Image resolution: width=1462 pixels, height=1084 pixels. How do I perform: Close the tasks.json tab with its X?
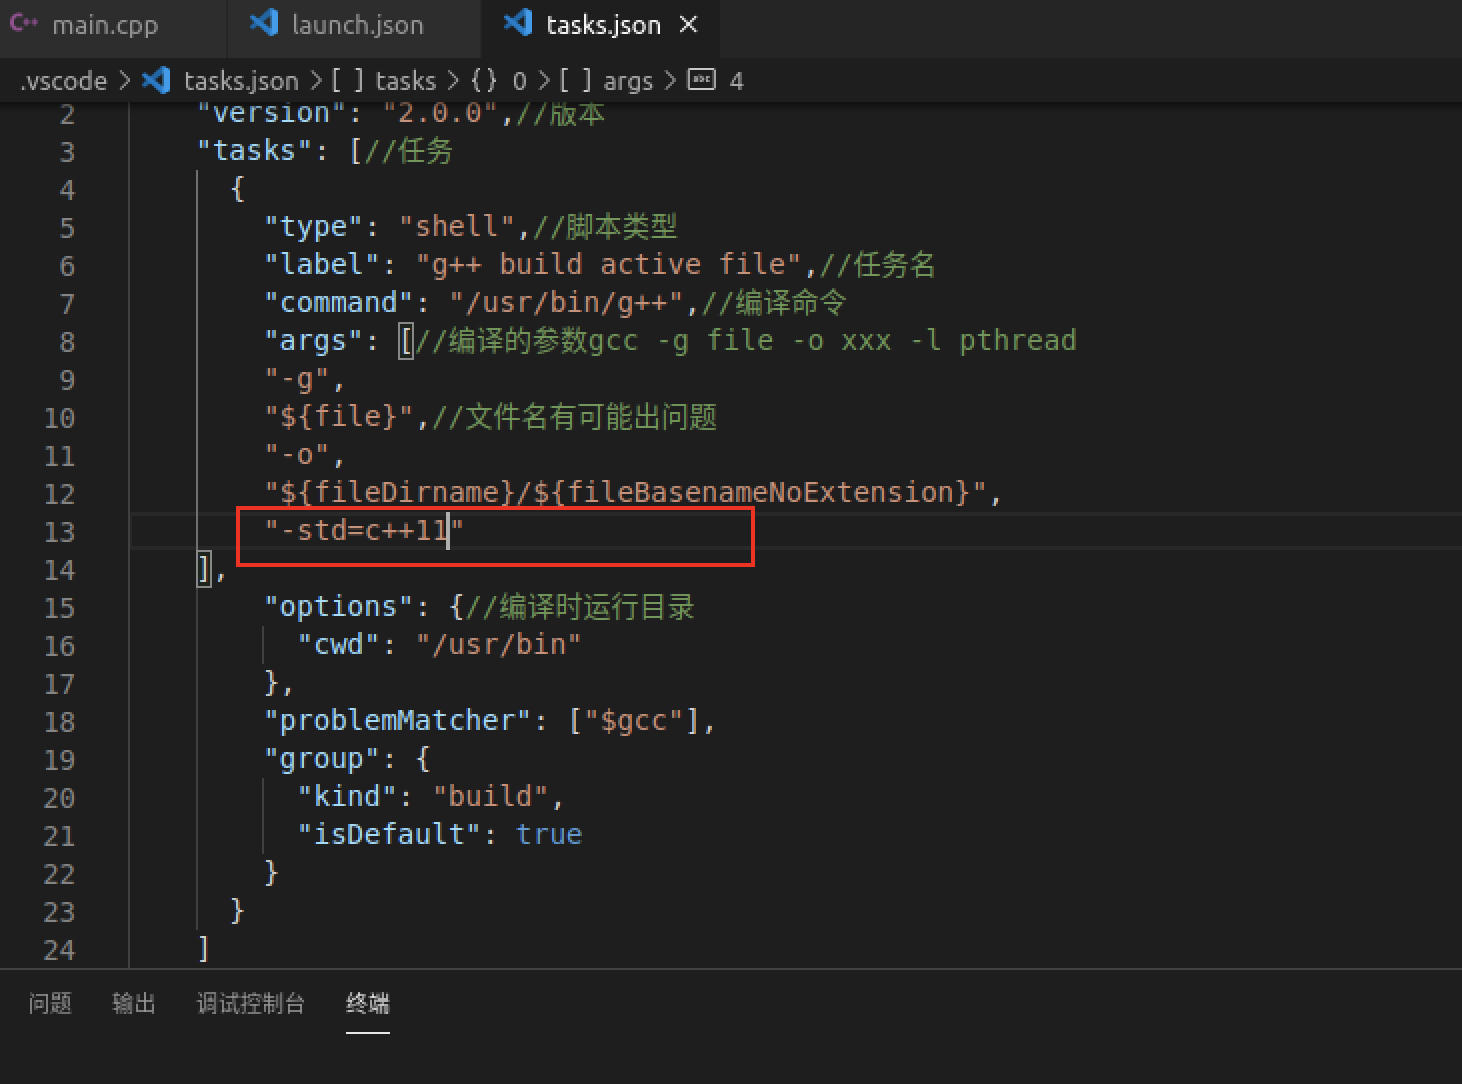689,24
